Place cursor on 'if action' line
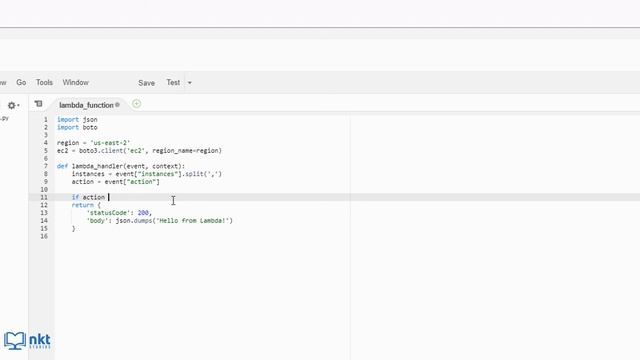This screenshot has height=360, width=640. pyautogui.click(x=88, y=197)
